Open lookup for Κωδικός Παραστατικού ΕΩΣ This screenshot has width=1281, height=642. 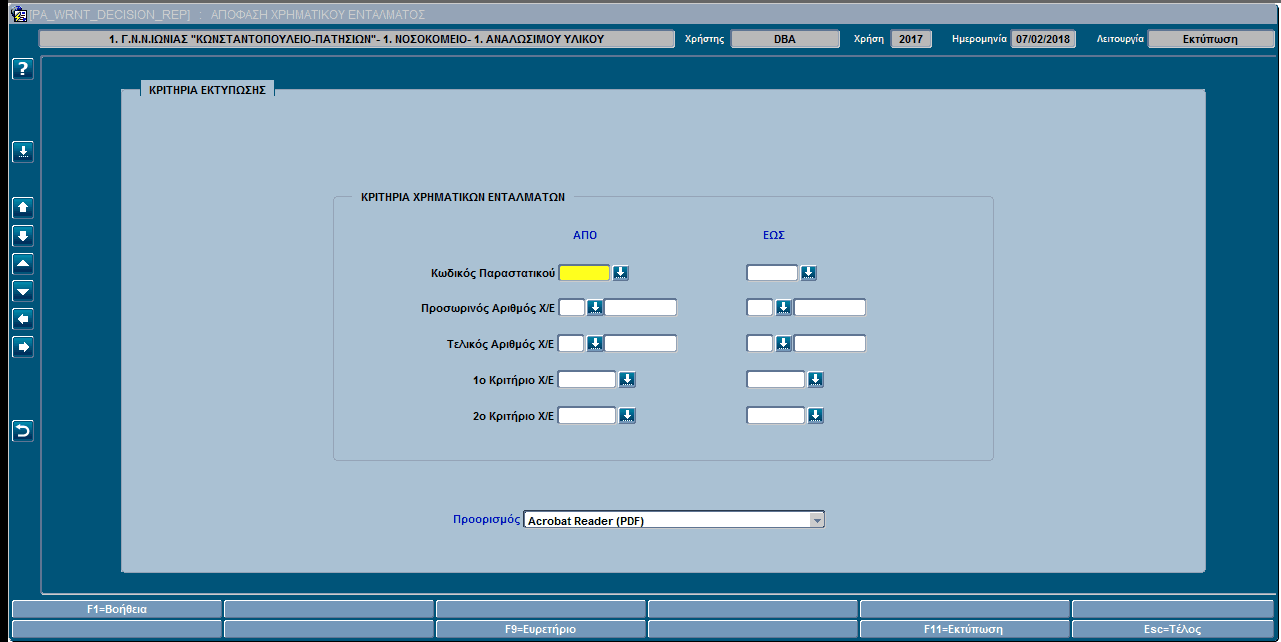point(808,272)
